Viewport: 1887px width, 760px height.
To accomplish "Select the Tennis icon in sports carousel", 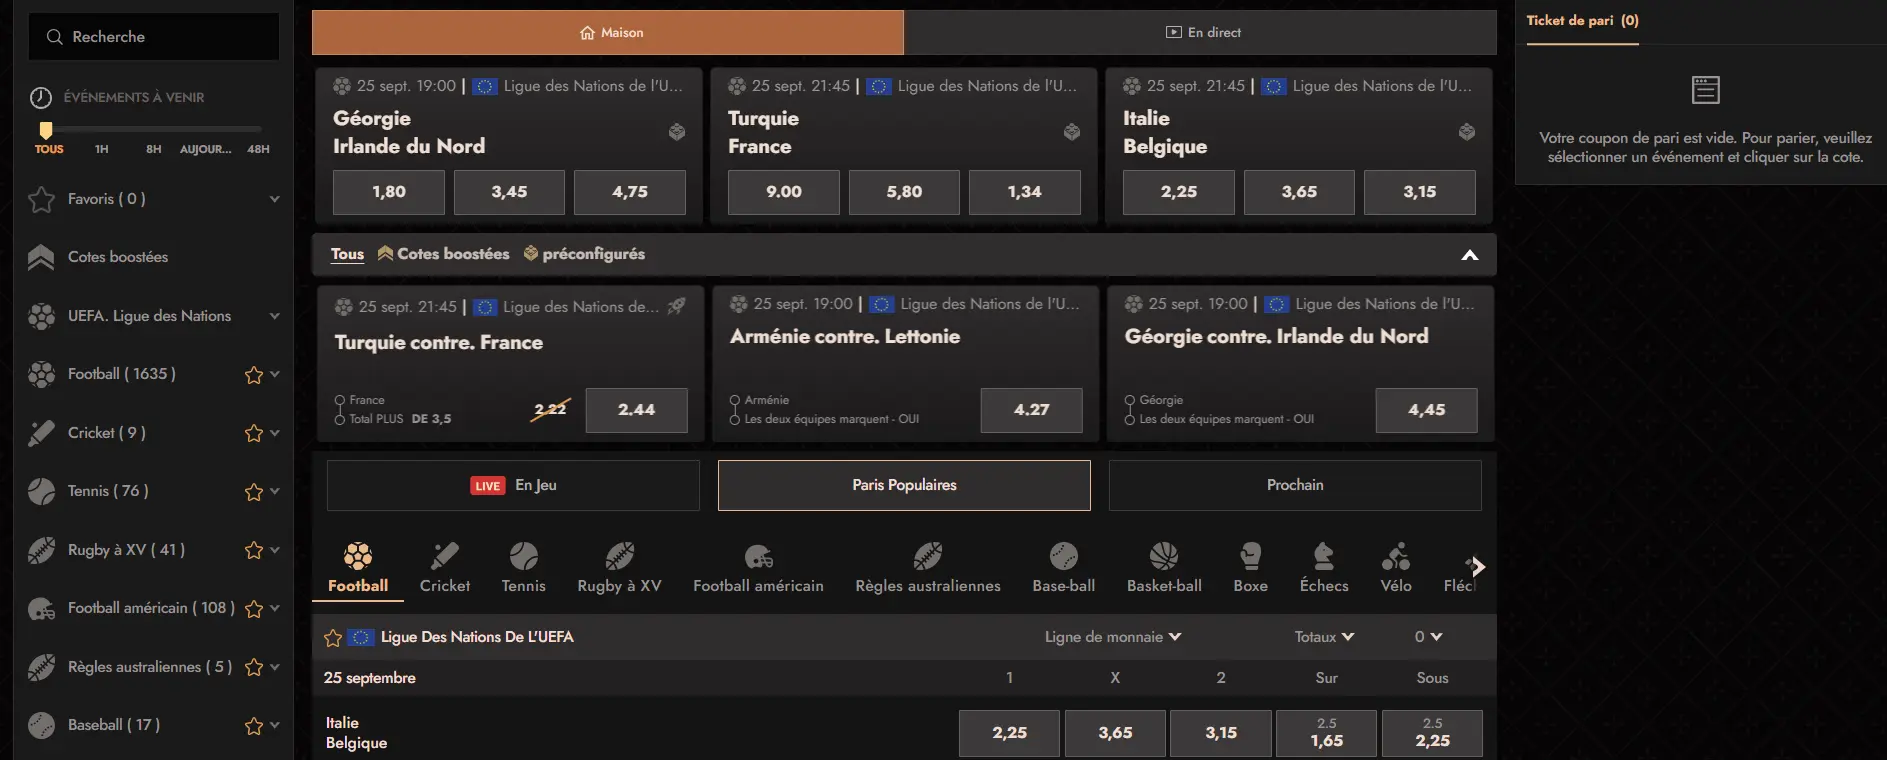I will click(523, 557).
